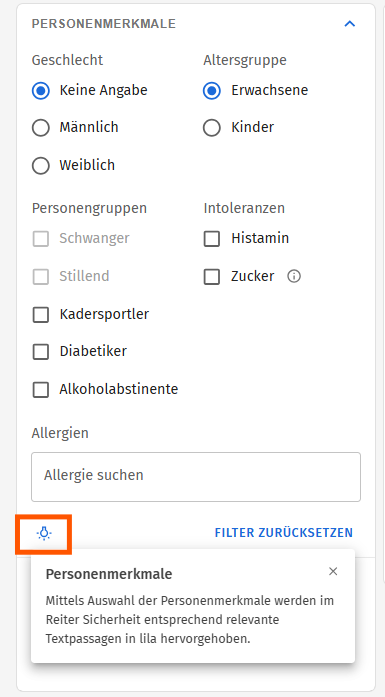Choose Erwachsene as Altersgruppe

pyautogui.click(x=212, y=91)
